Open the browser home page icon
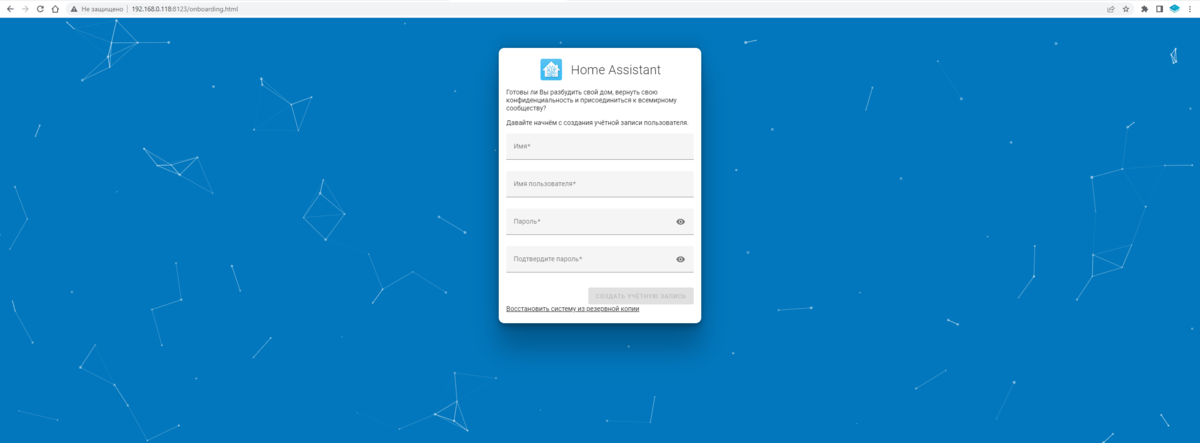This screenshot has height=443, width=1200. [x=55, y=9]
